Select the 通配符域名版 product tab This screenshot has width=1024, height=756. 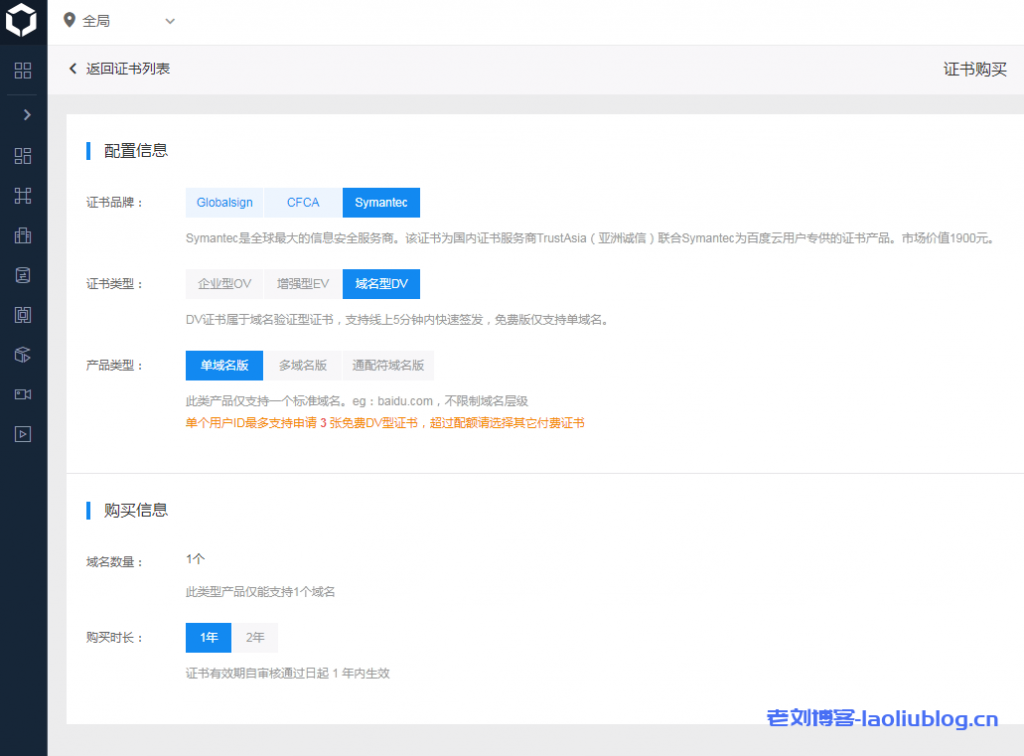pyautogui.click(x=389, y=365)
